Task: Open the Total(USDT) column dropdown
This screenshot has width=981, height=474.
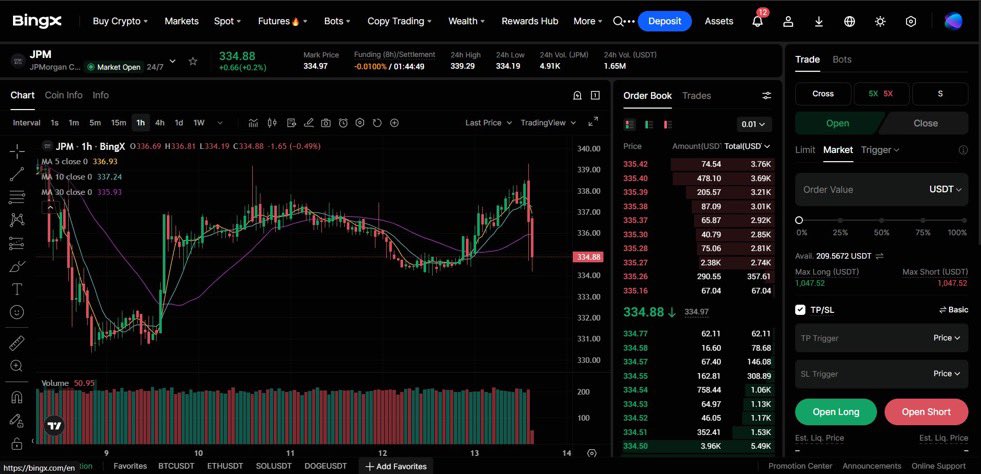Action: pyautogui.click(x=748, y=146)
